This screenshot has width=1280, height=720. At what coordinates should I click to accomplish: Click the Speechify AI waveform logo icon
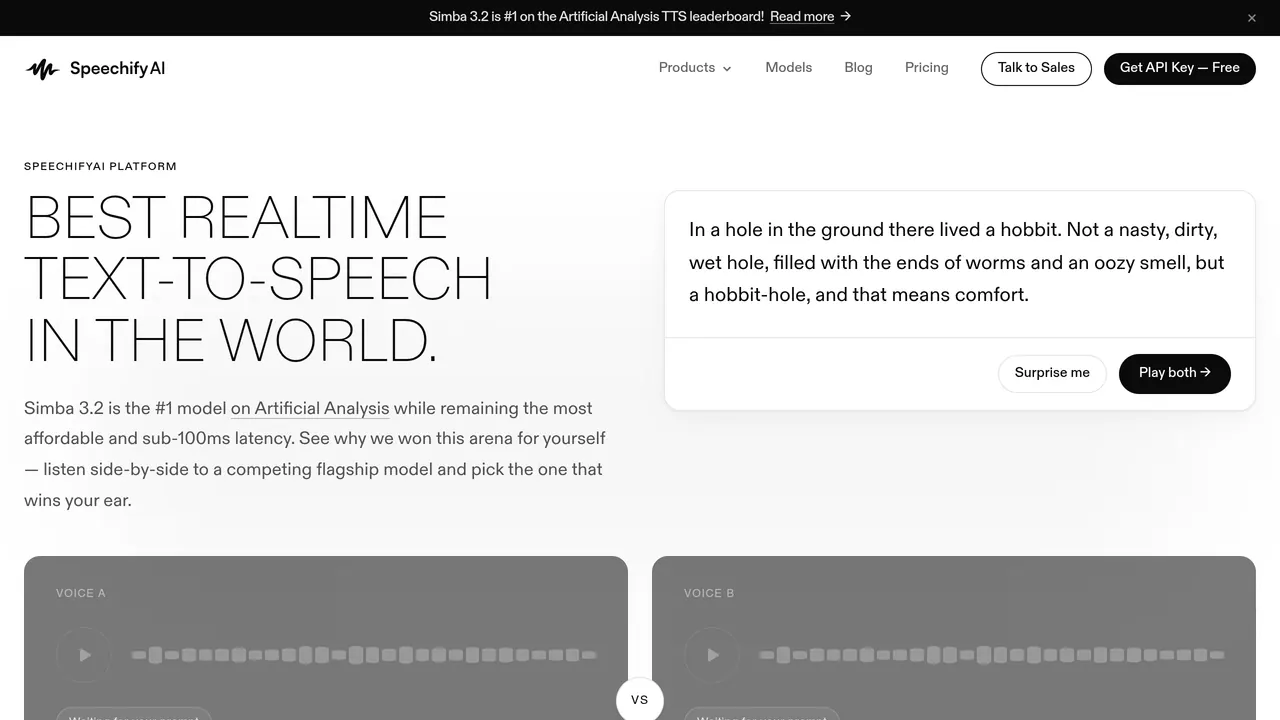pos(42,69)
